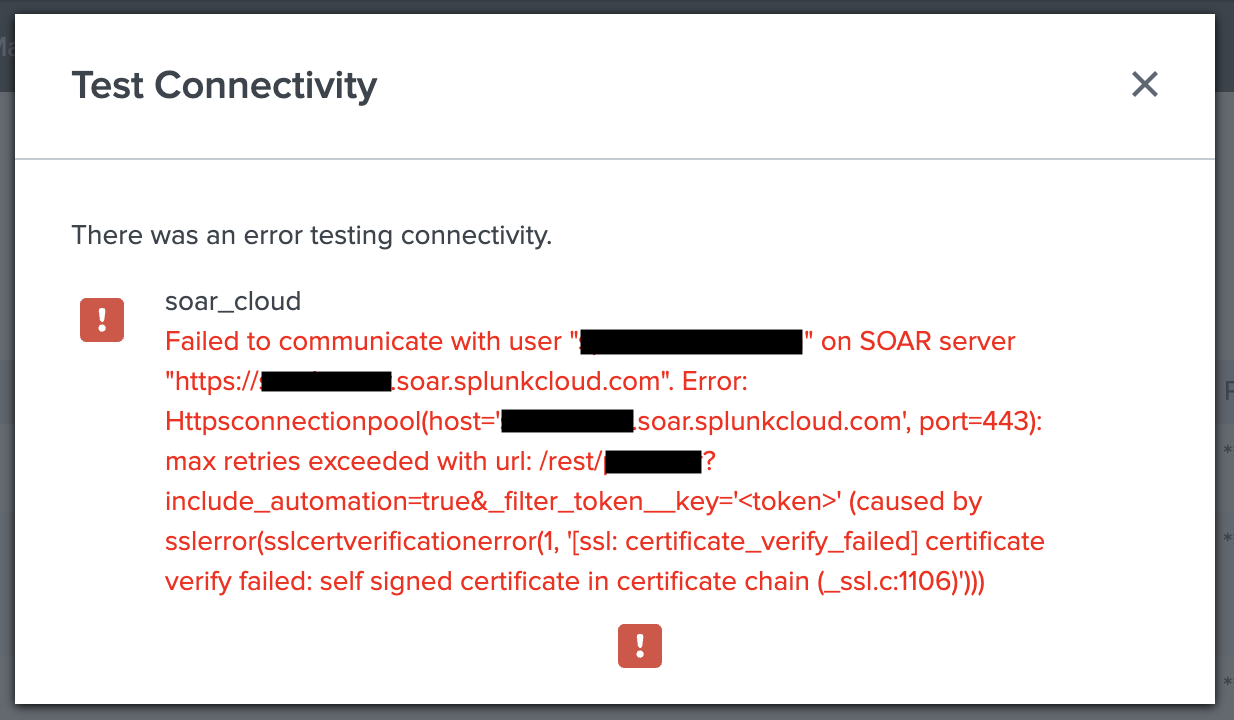Click "self signed certificate in certificate chain" text
This screenshot has height=720, width=1234.
pos(562,582)
